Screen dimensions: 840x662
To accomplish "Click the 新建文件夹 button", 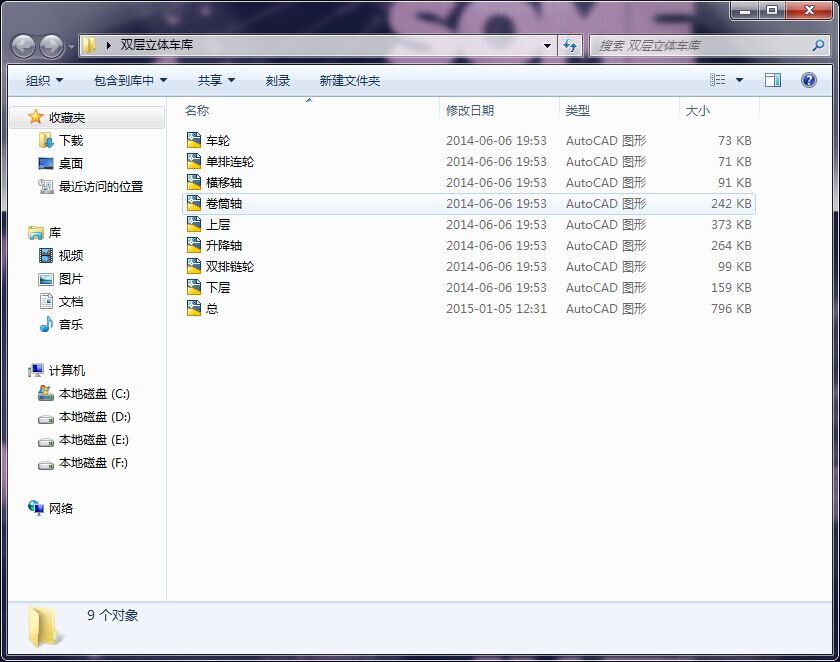I will (349, 80).
